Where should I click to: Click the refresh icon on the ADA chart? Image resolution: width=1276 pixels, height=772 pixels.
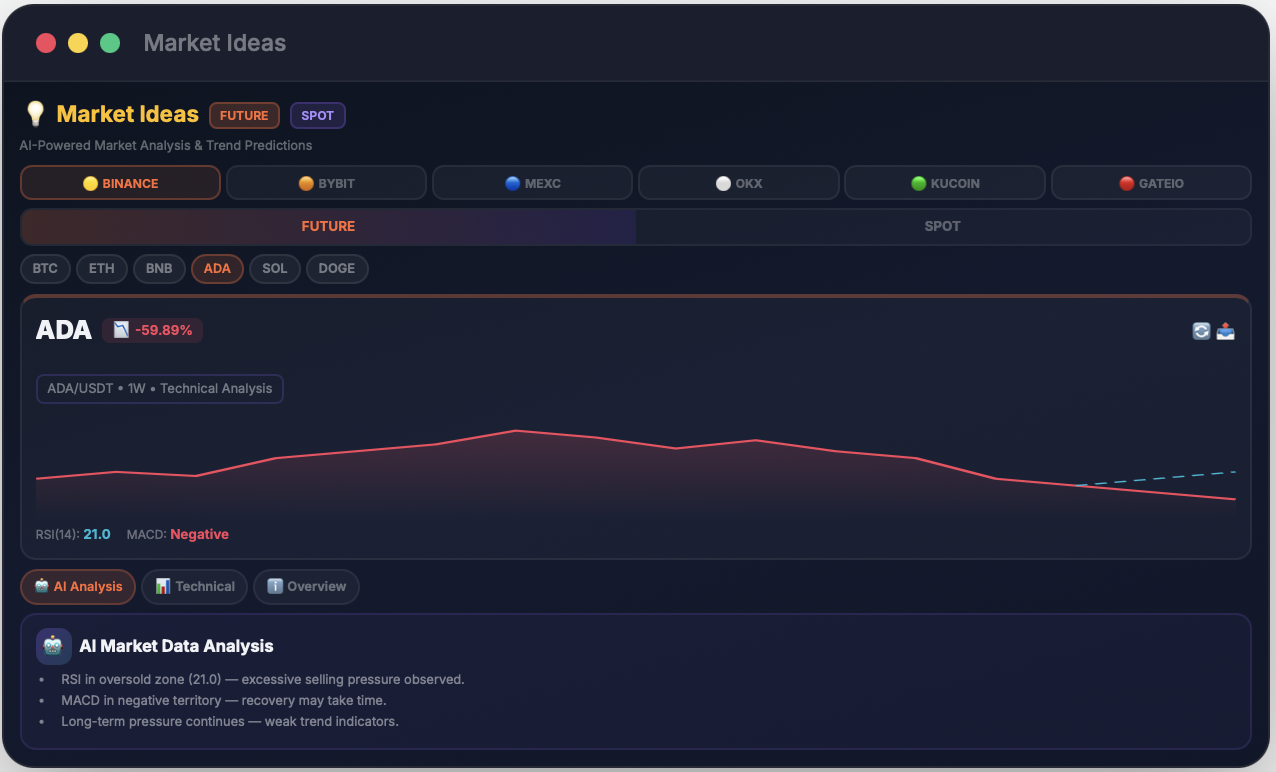(x=1201, y=330)
